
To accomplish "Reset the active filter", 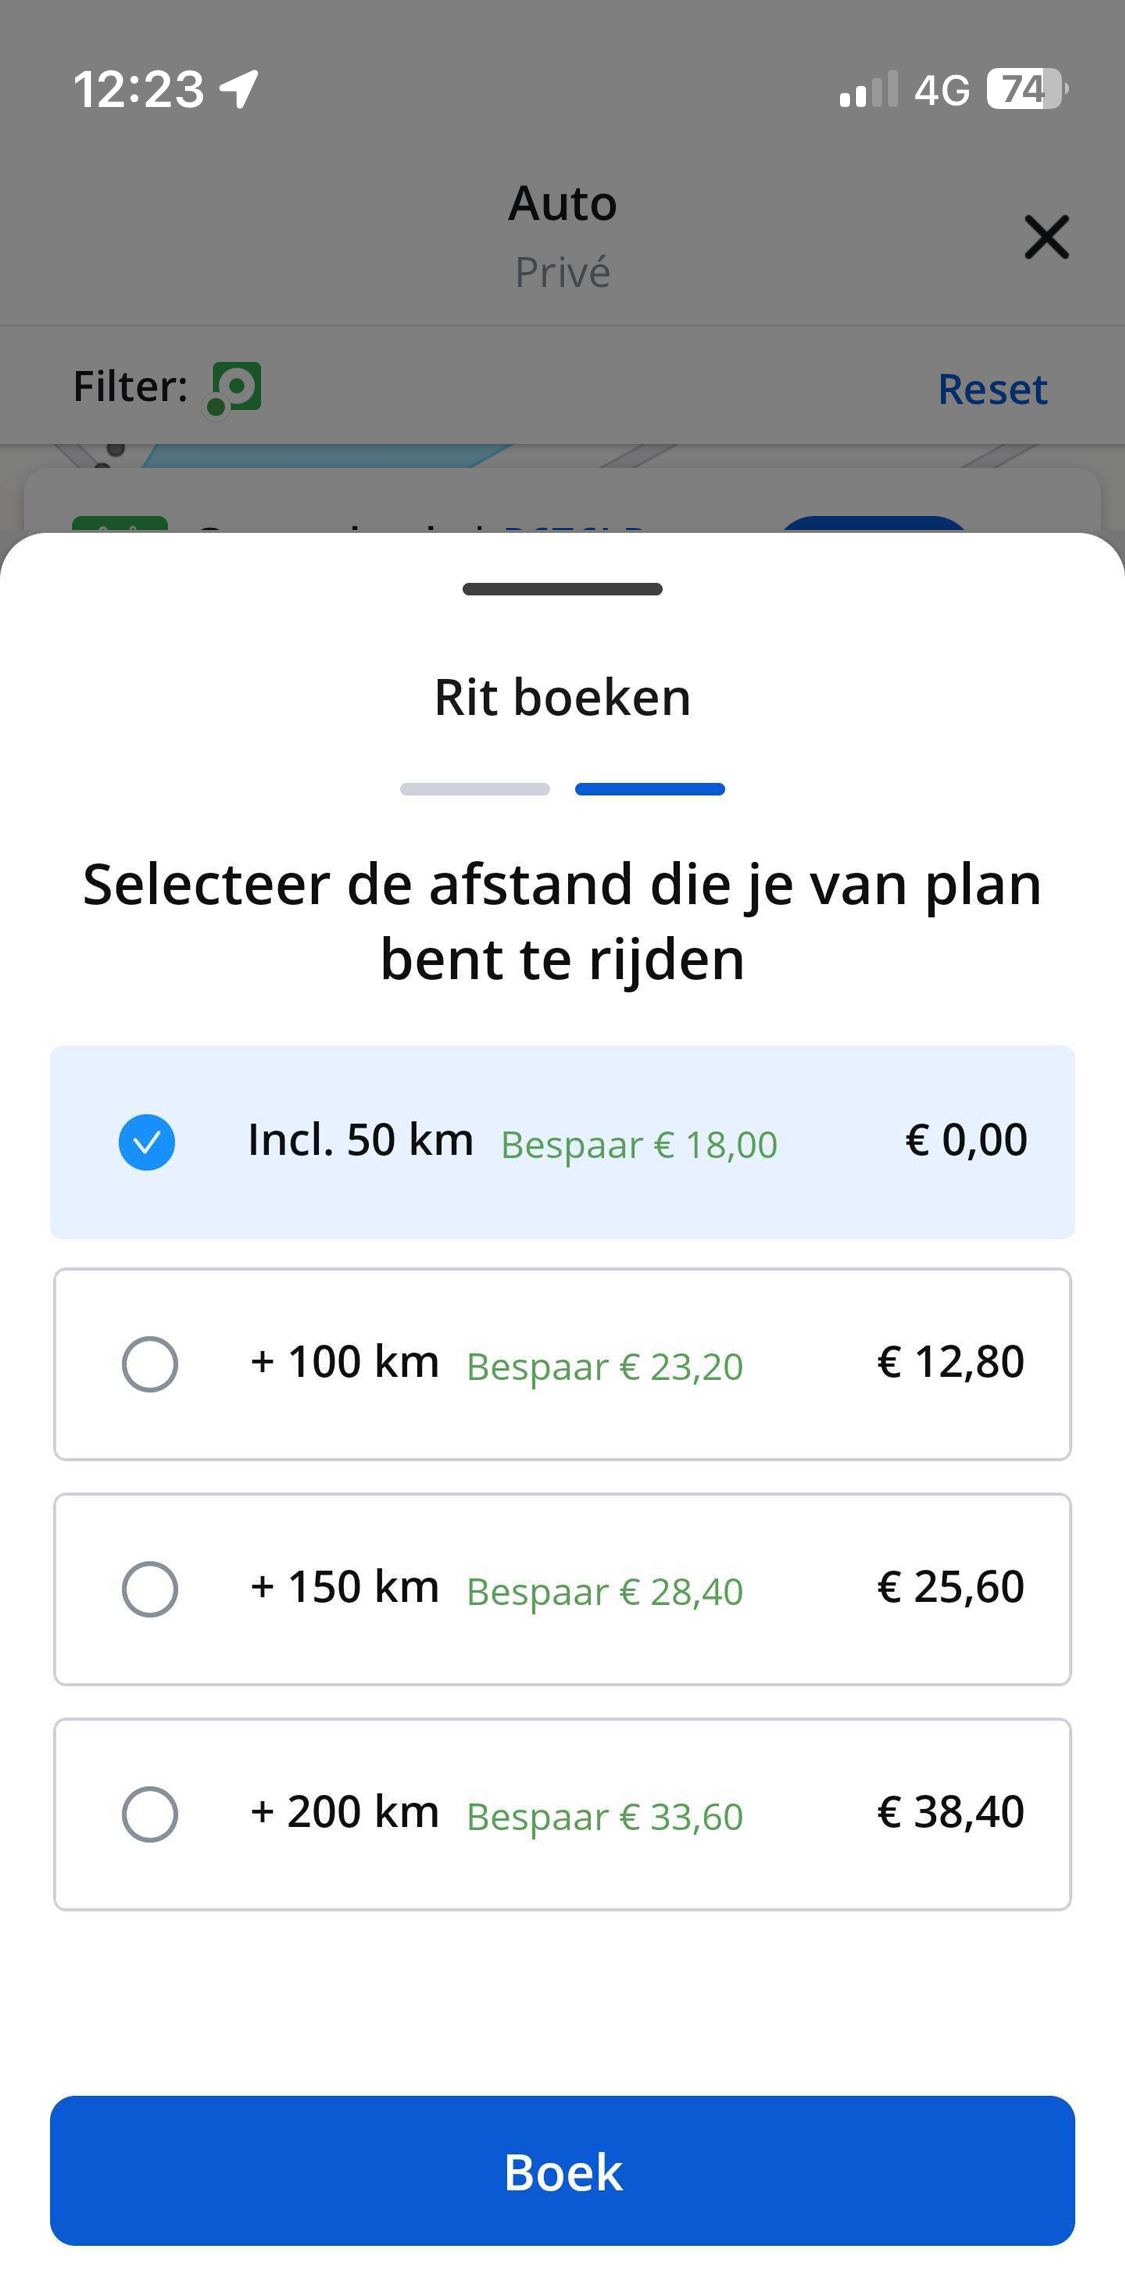I will [x=992, y=389].
